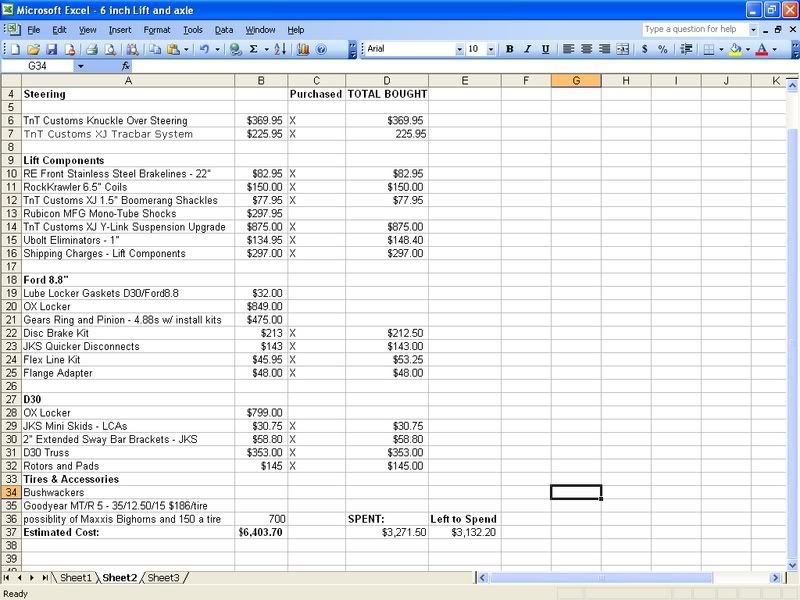Open the Paste options dropdown arrow
800x600 pixels.
[x=186, y=49]
